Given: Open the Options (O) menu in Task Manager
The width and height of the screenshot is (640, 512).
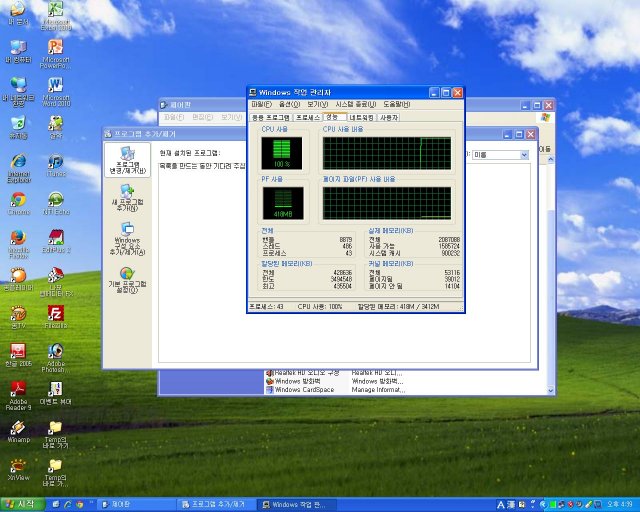Looking at the screenshot, I should click(x=289, y=105).
